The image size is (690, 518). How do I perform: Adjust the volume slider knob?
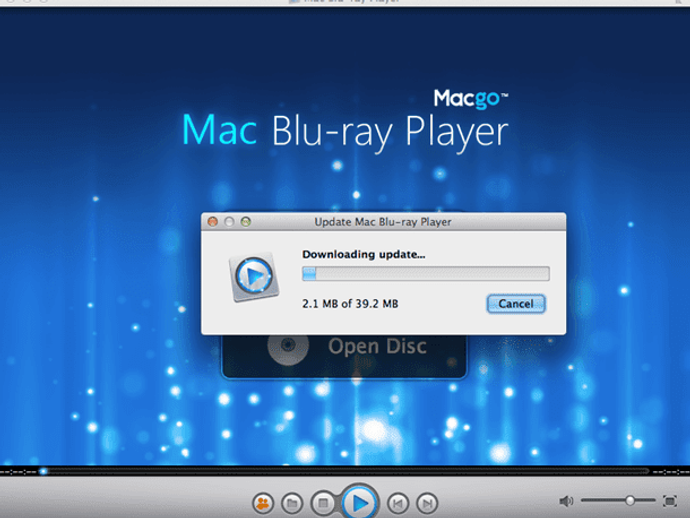pyautogui.click(x=630, y=500)
